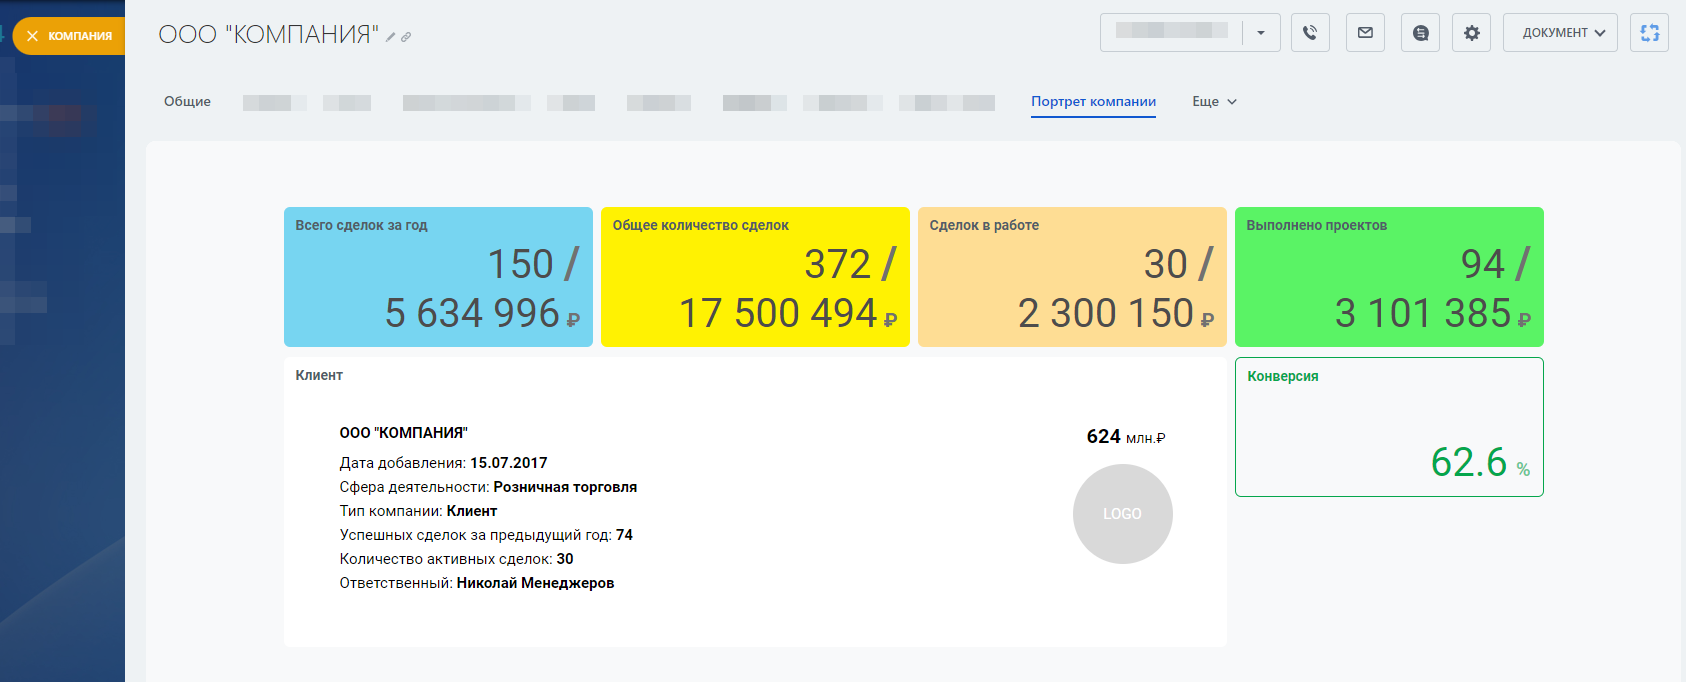Screen dimensions: 1686x682
Task: Click the blue Всего сделок за год card
Action: pos(438,277)
